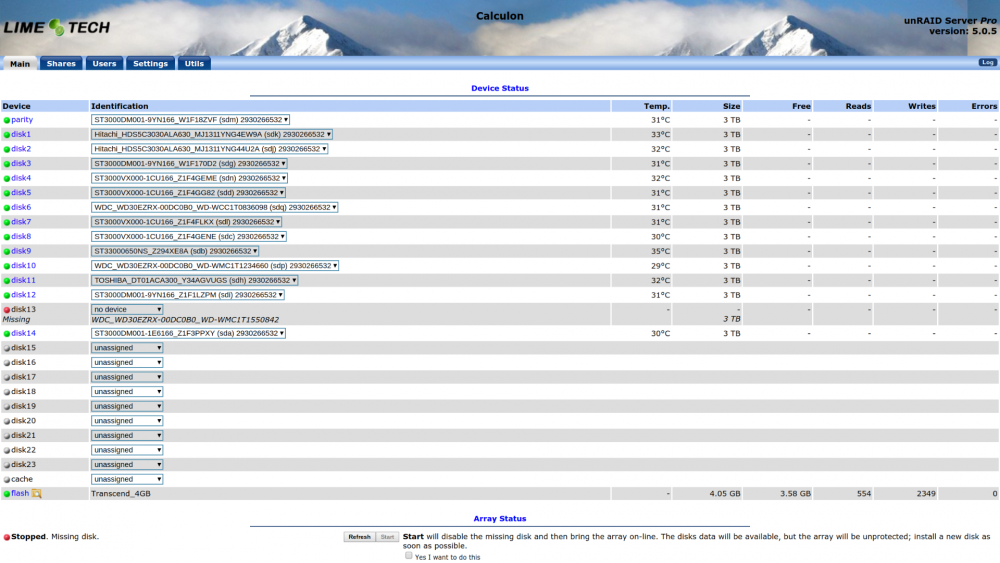Click the Lime Tech logo

coord(57,27)
